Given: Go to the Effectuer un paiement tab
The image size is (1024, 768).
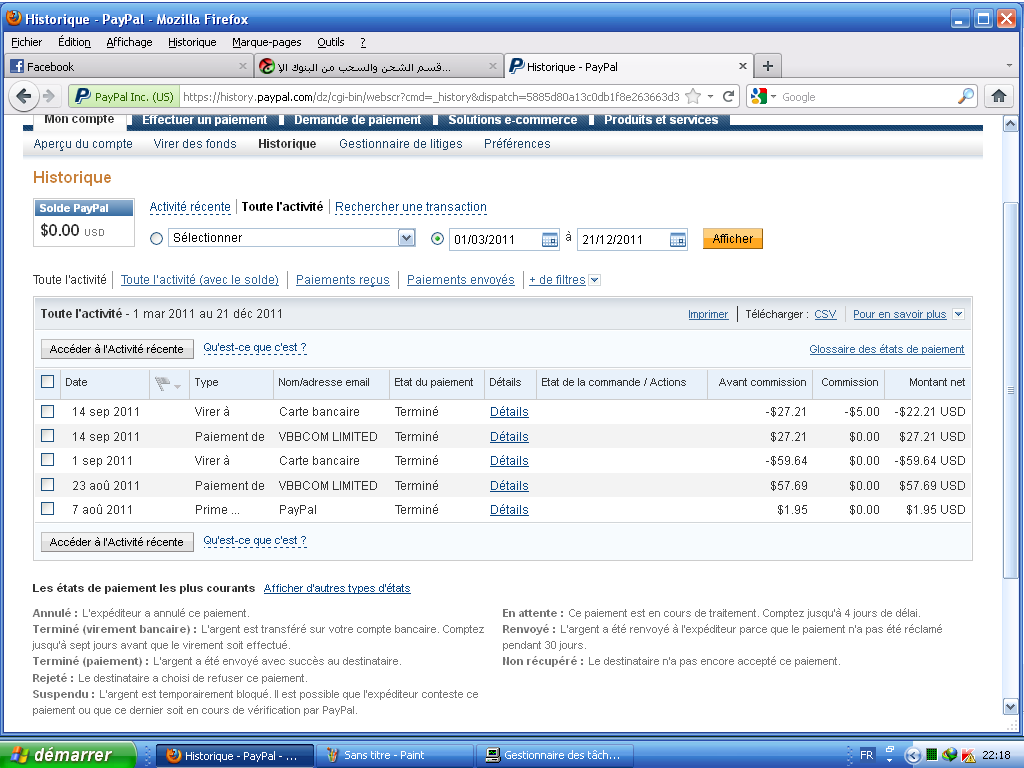Looking at the screenshot, I should tap(204, 120).
